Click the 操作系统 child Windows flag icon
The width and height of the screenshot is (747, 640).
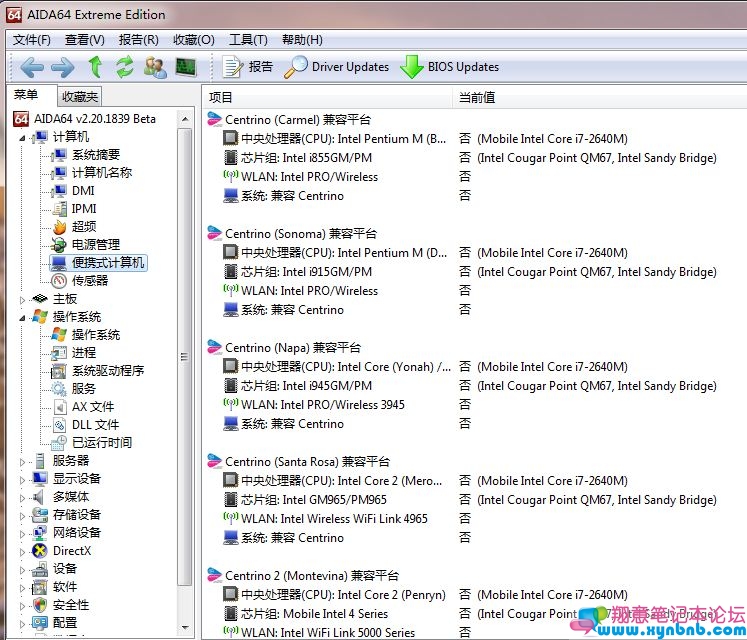coord(59,335)
